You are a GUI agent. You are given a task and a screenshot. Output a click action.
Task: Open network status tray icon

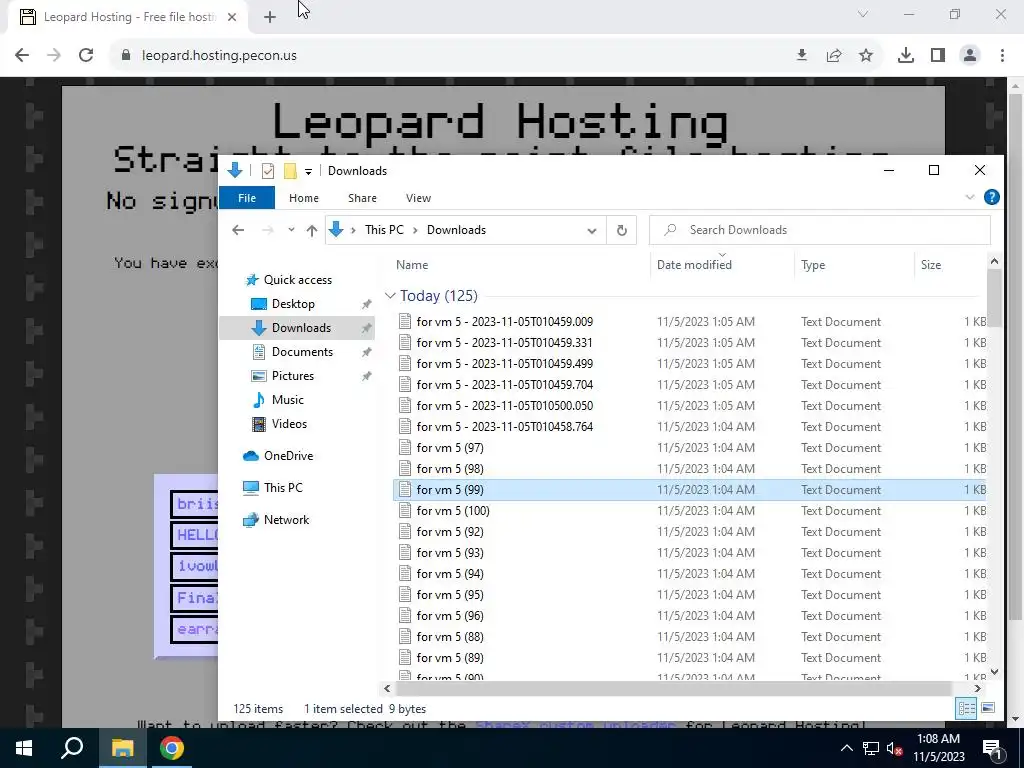click(x=871, y=748)
